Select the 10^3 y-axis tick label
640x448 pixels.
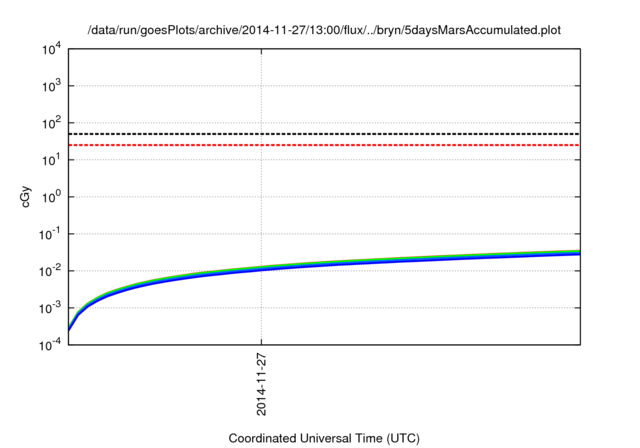[x=51, y=86]
